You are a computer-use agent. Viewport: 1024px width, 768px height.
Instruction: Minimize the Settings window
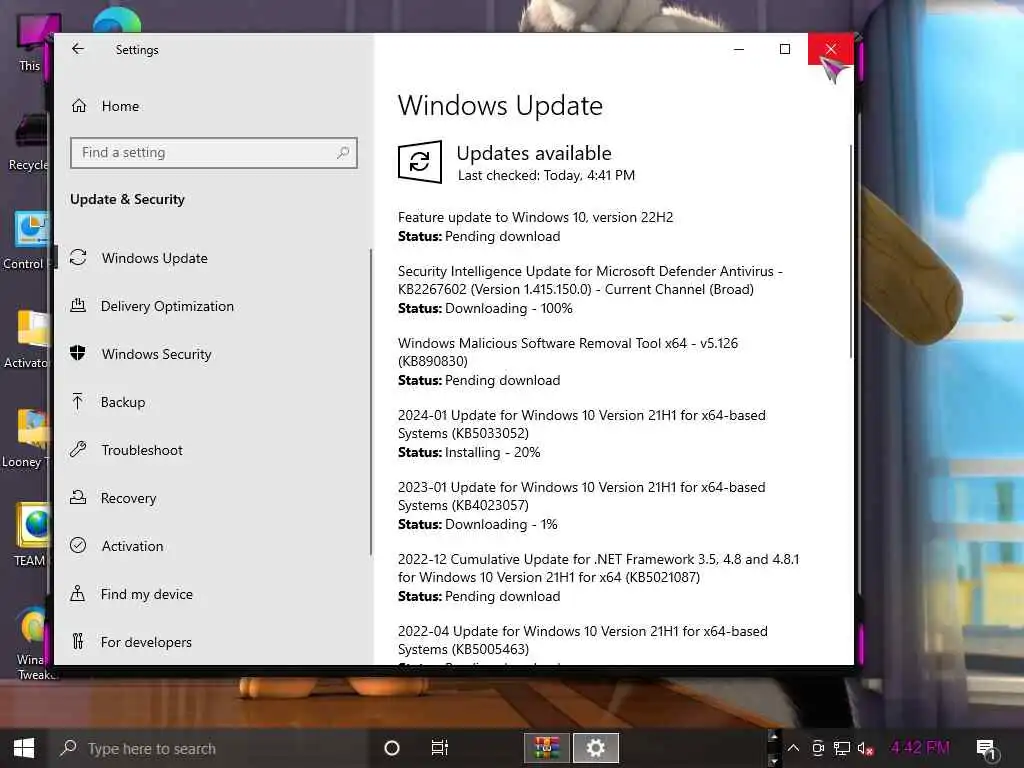[x=739, y=49]
